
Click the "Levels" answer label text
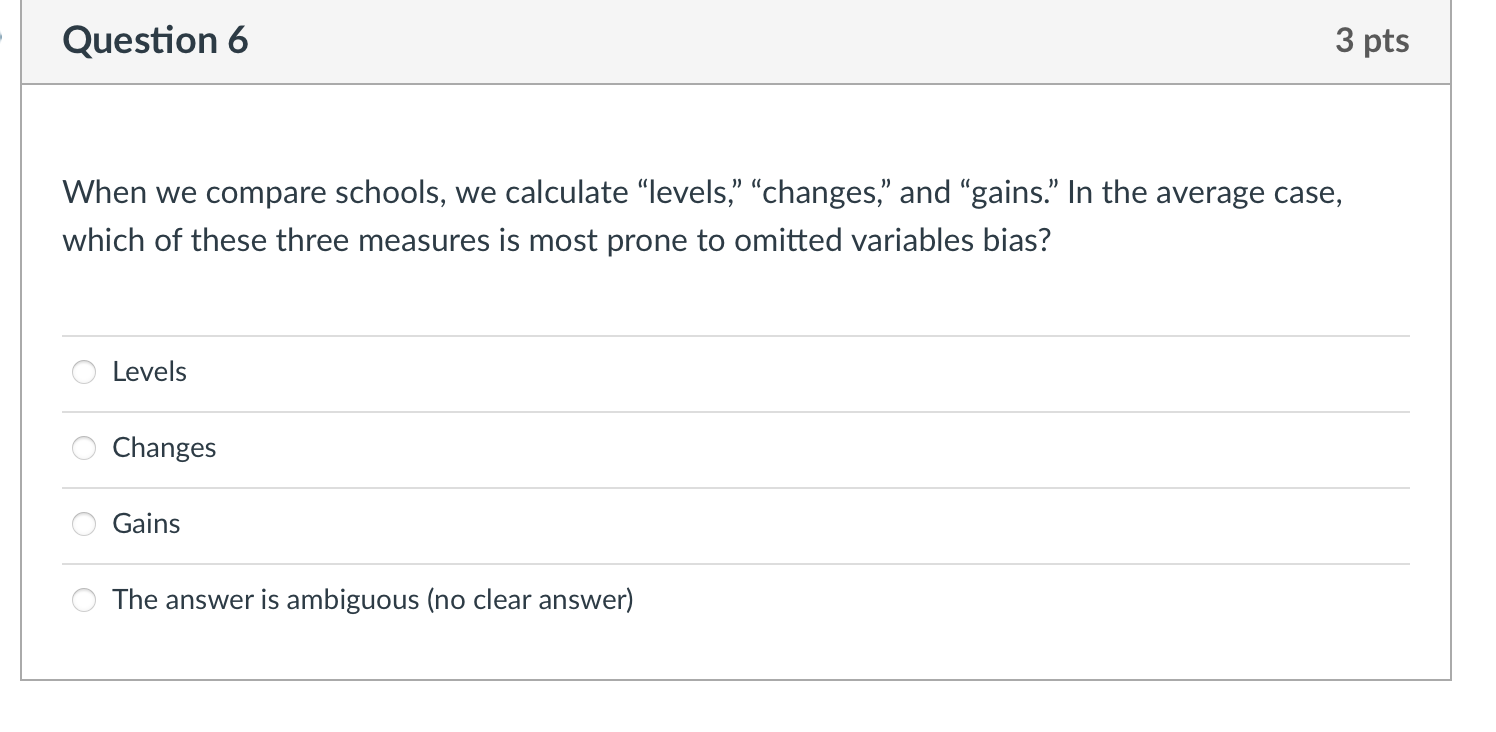149,371
